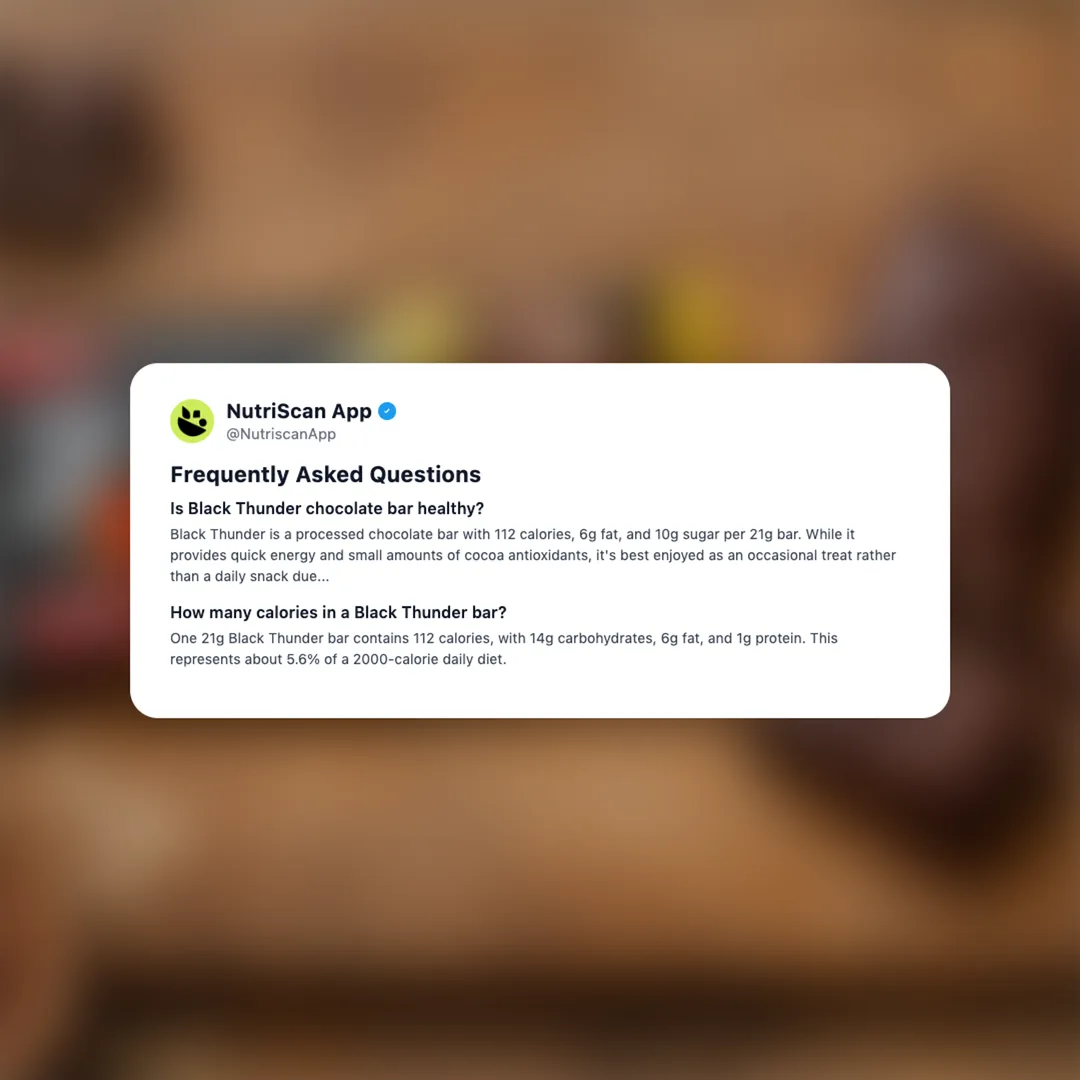Click the truncated 'daily snack due...' ellipsis
1080x1080 pixels.
(272, 577)
